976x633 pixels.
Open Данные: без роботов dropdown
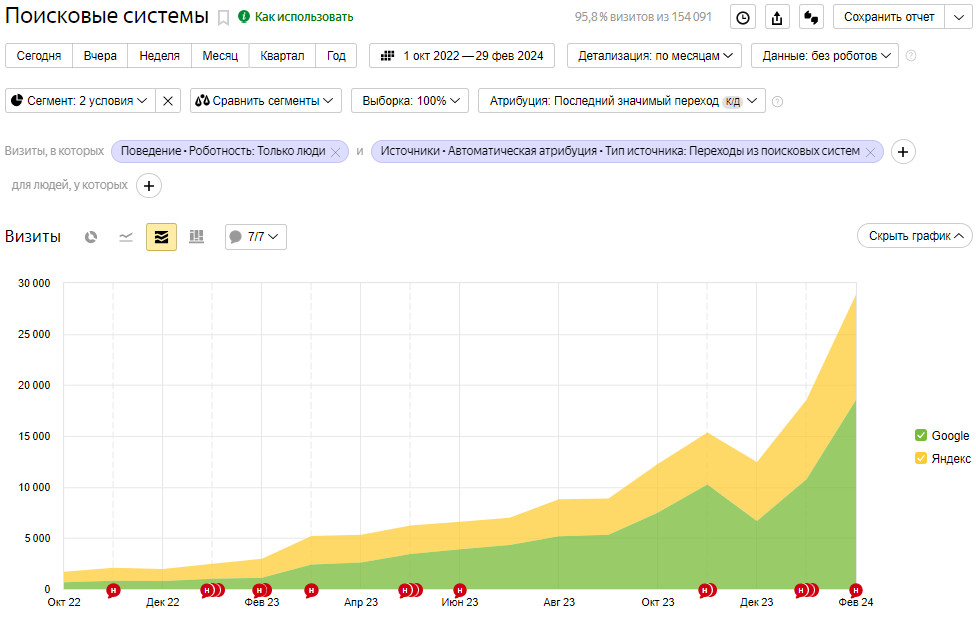point(825,55)
